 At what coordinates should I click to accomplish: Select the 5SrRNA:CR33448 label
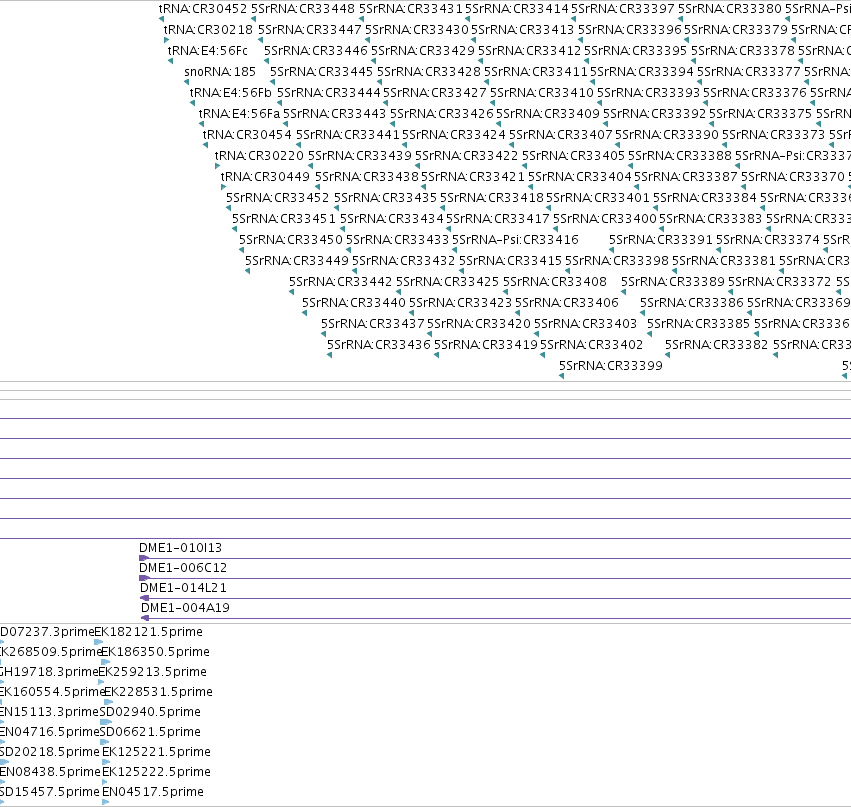tap(303, 9)
